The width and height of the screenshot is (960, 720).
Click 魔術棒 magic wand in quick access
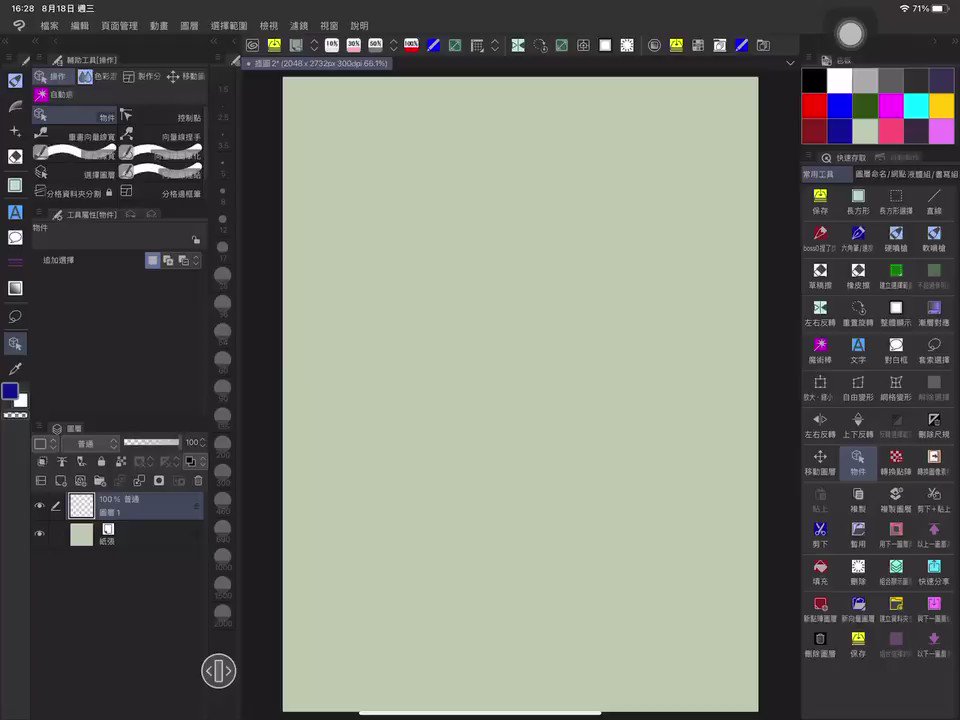click(820, 351)
